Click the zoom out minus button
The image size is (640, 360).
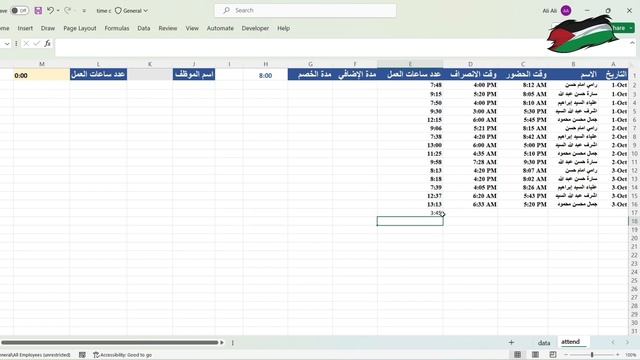pyautogui.click(x=566, y=355)
